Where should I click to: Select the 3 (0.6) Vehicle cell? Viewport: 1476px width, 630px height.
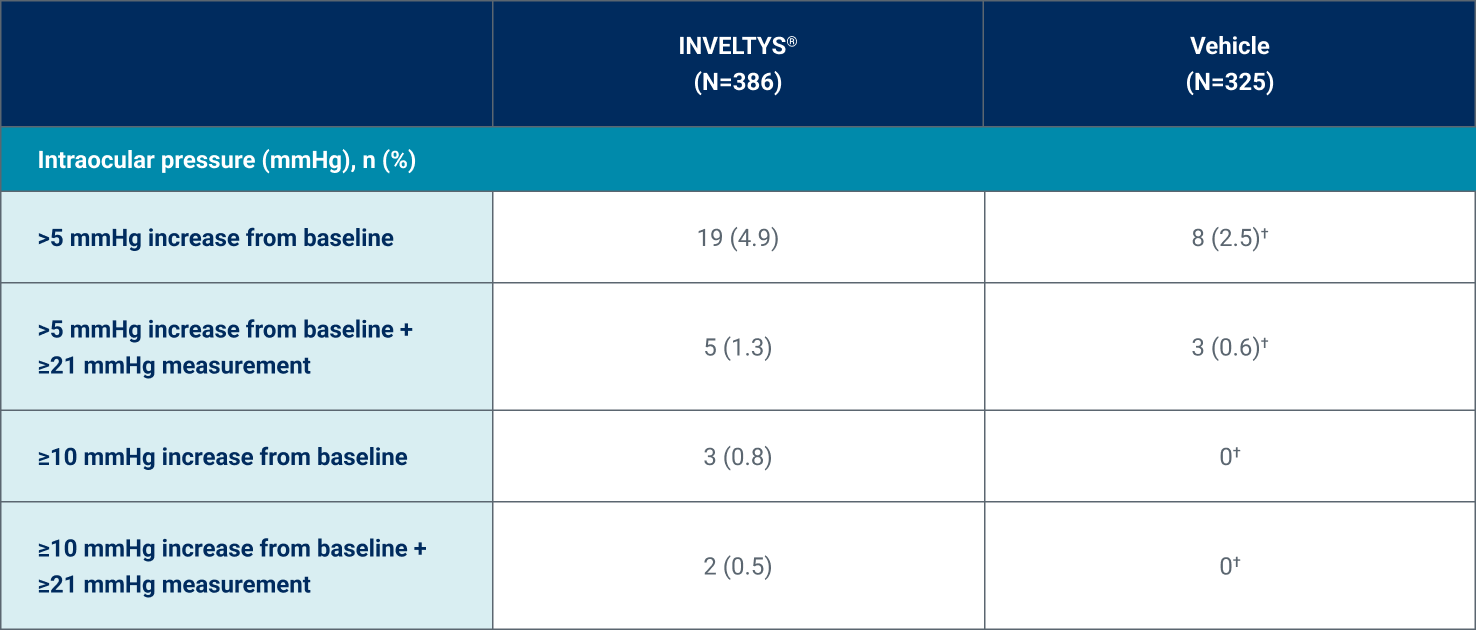click(x=1230, y=347)
